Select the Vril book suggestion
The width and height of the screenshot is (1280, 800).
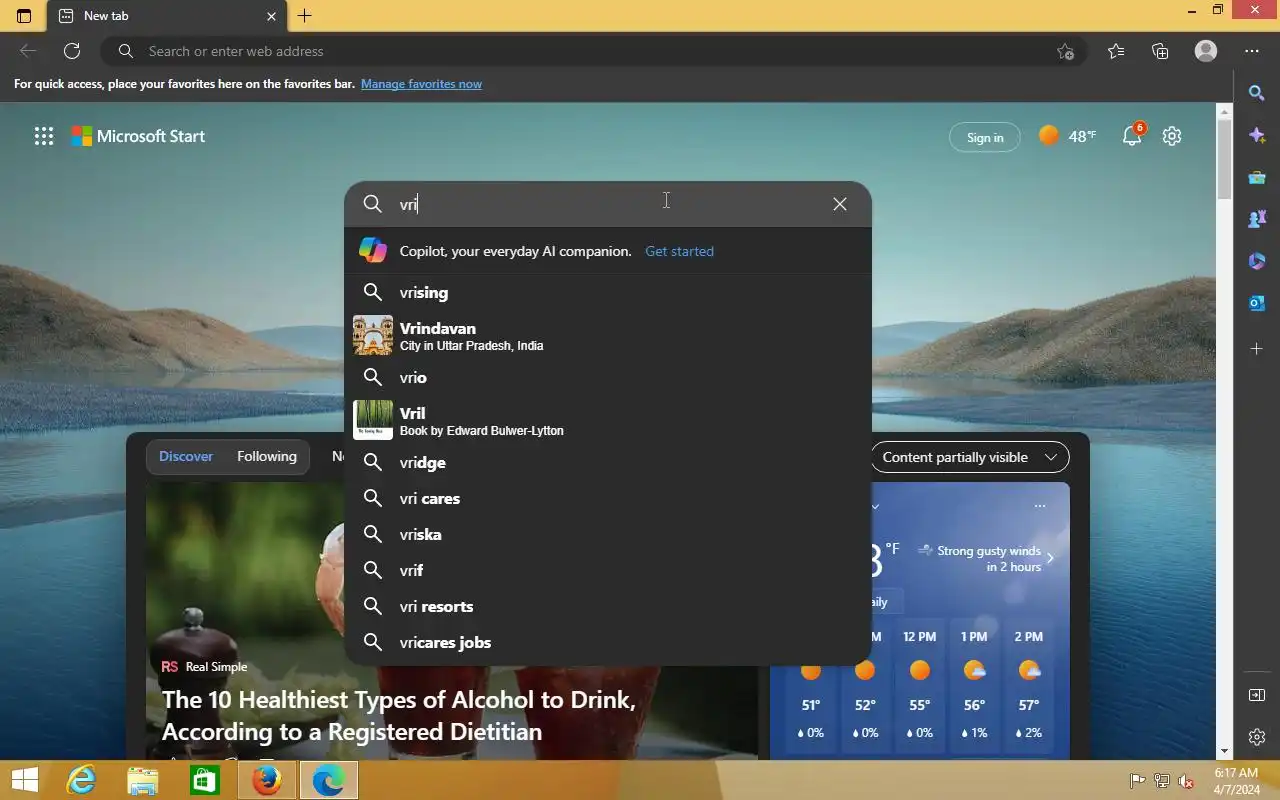coord(608,420)
